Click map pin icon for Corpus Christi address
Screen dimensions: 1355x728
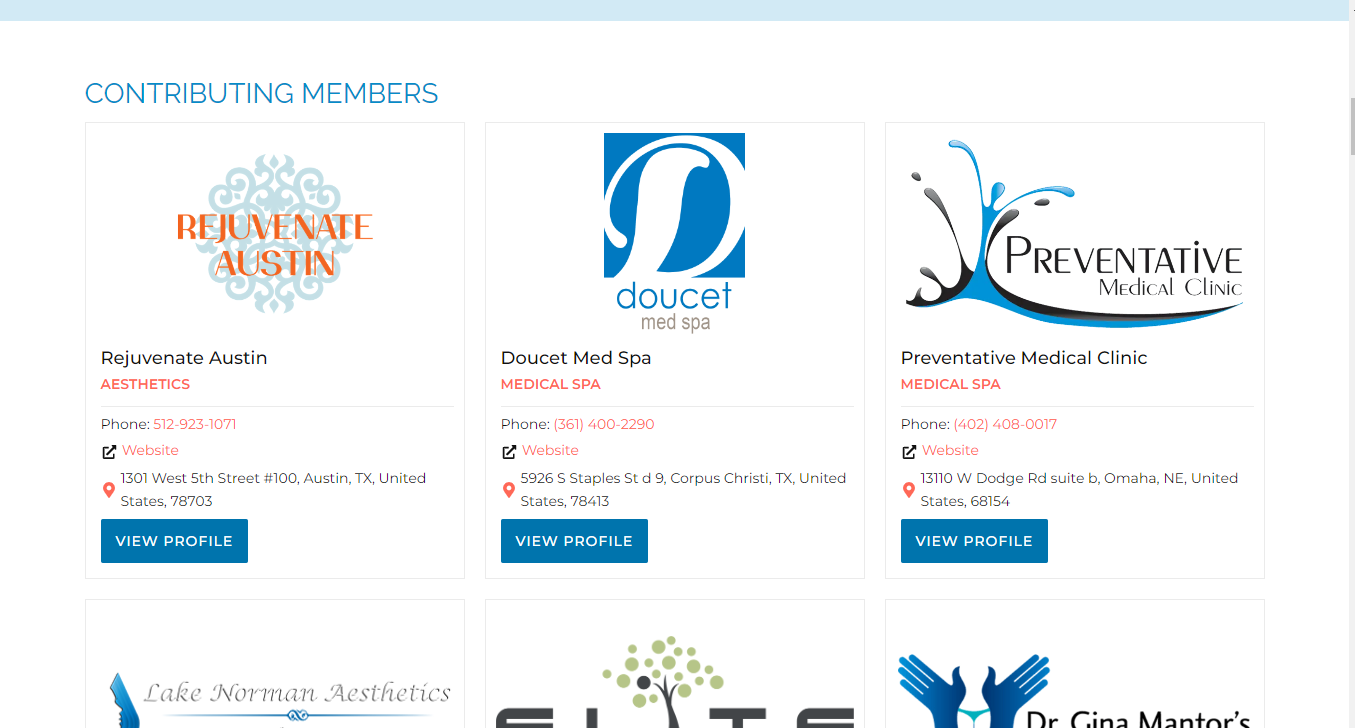[x=509, y=490]
